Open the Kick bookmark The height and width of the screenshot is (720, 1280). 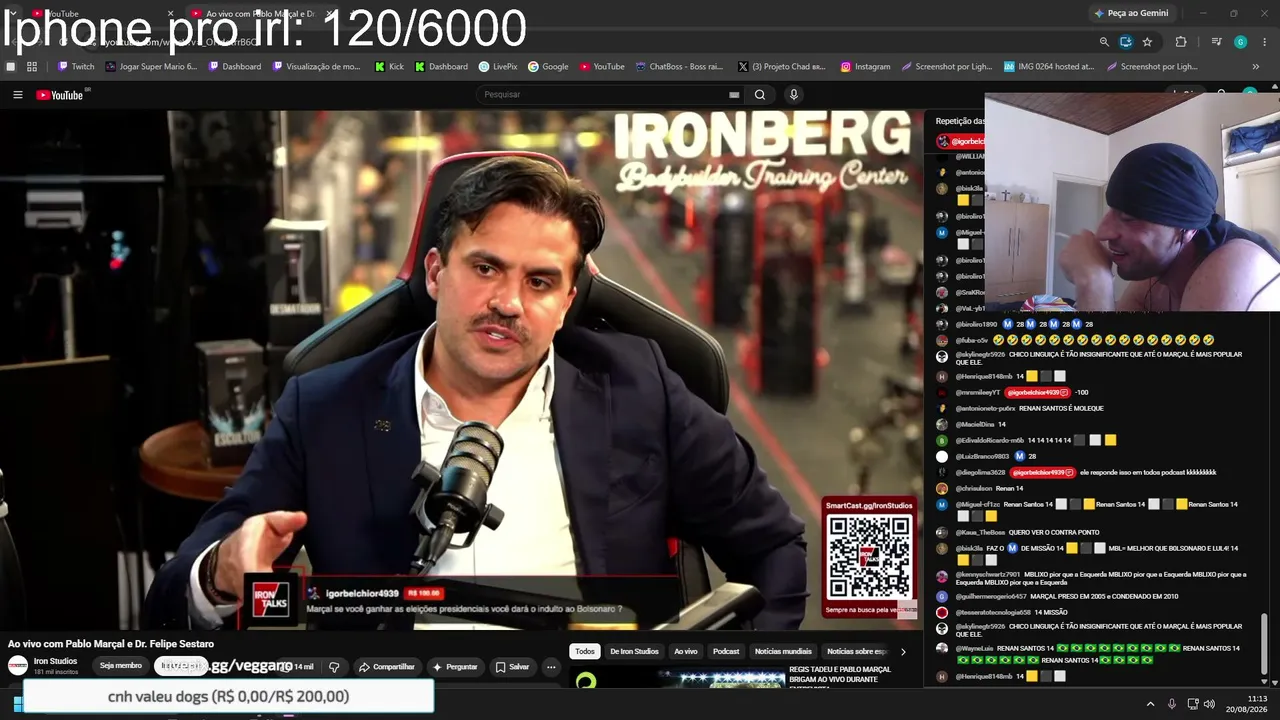point(390,67)
